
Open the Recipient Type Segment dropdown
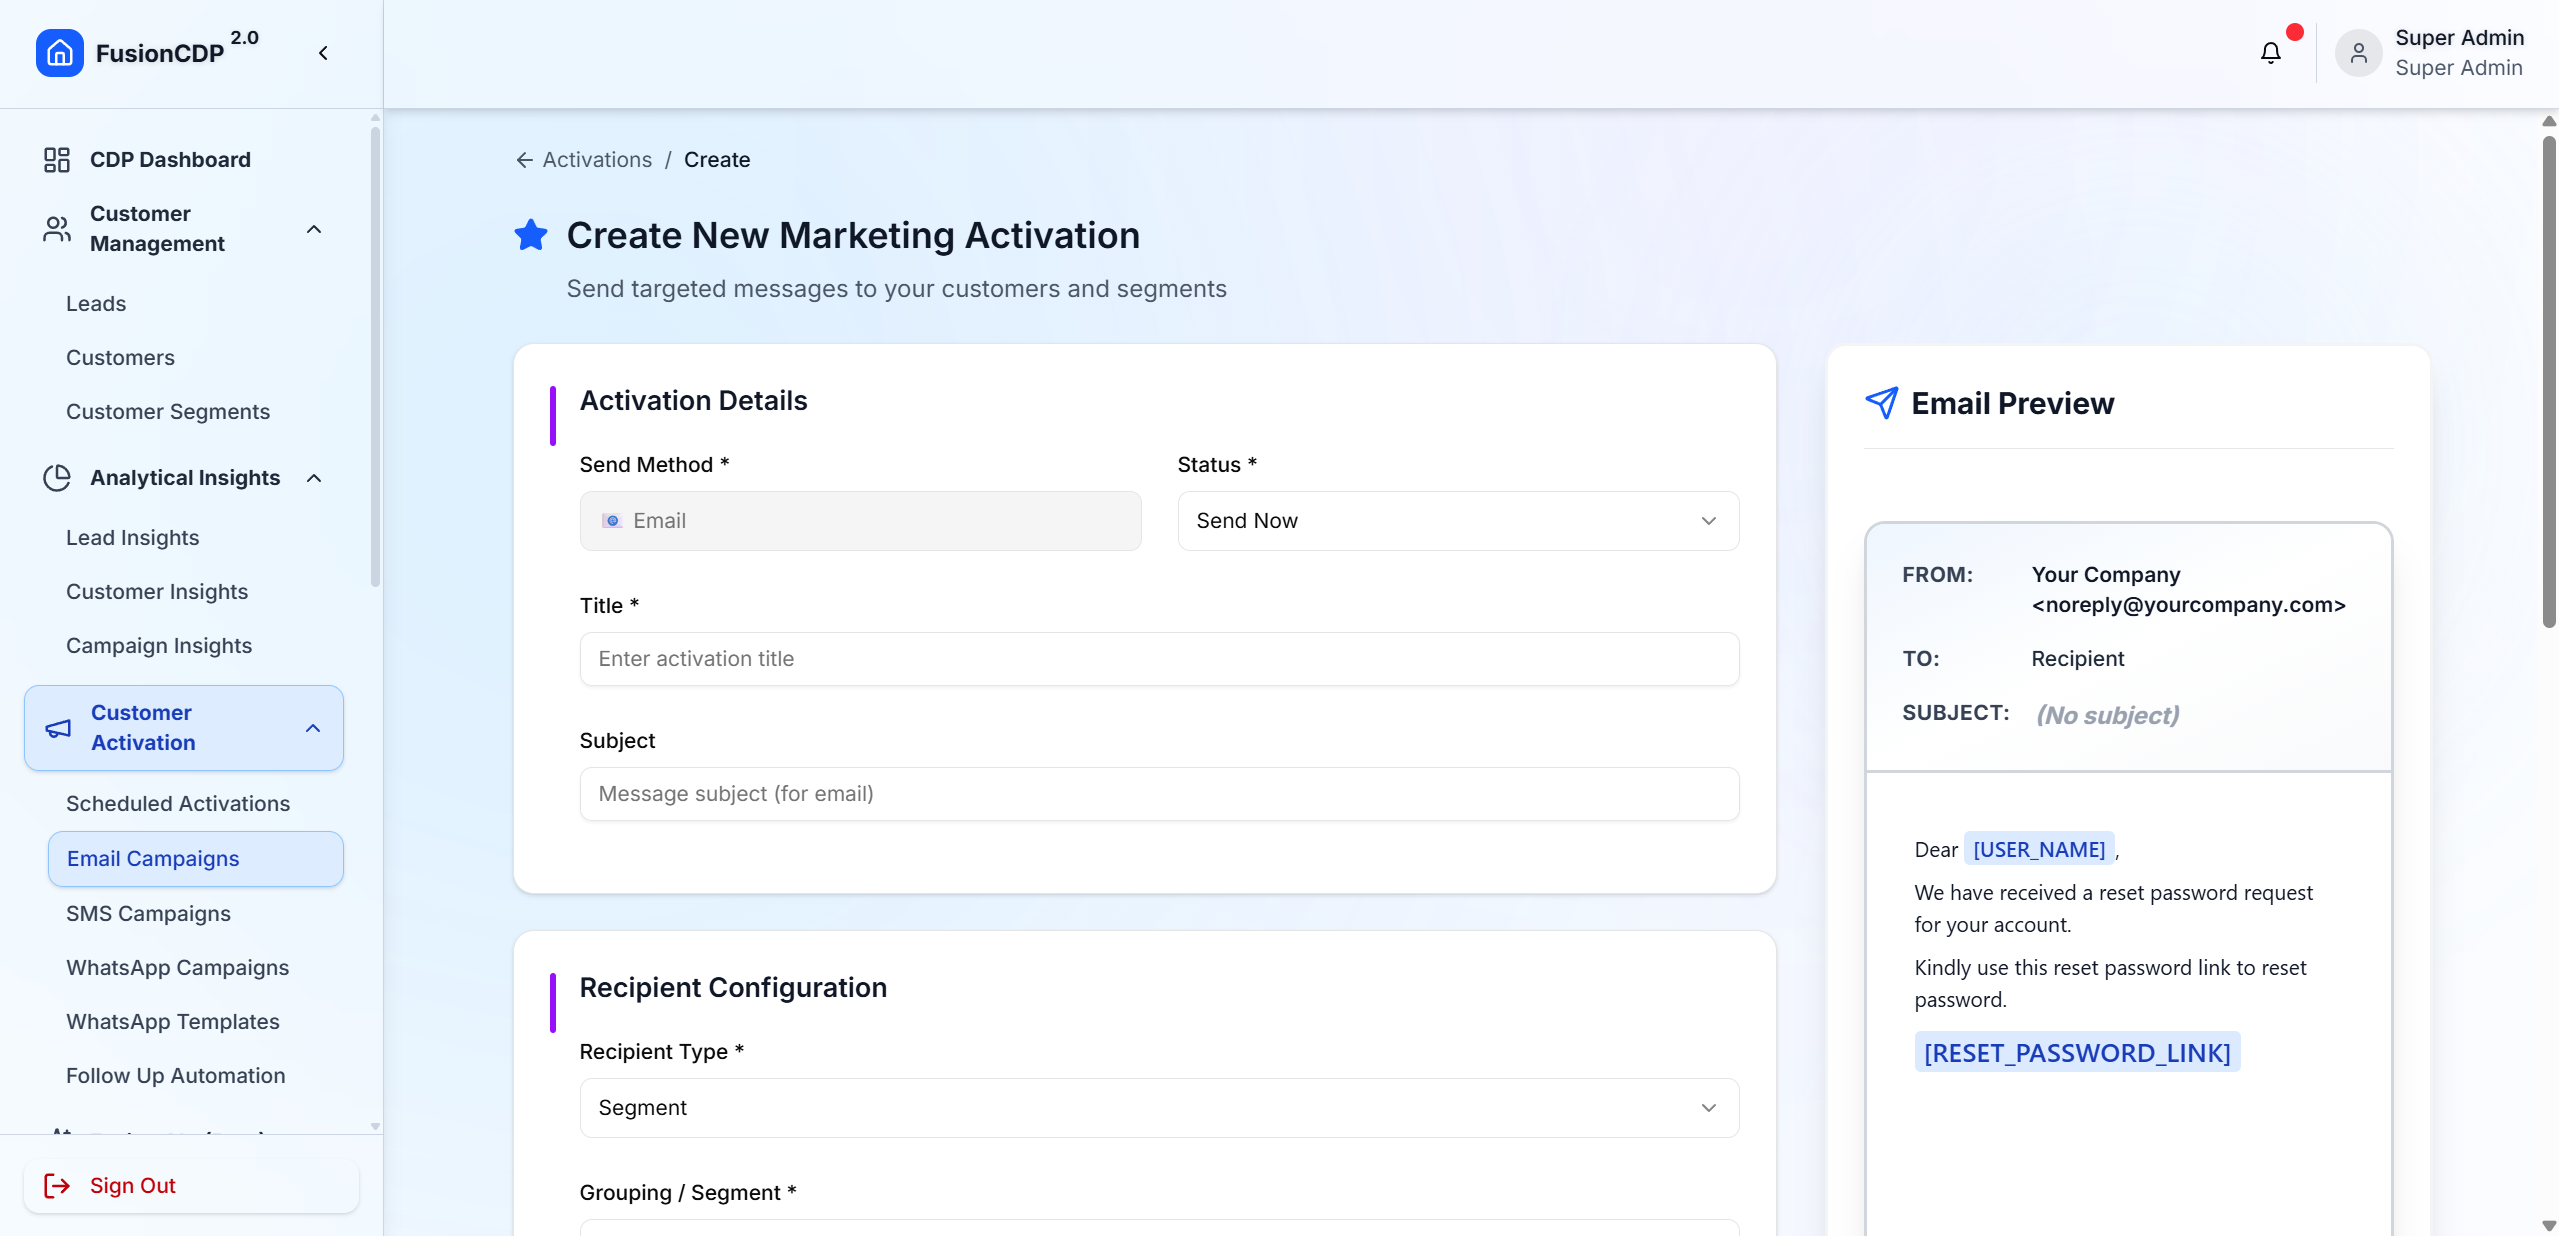1158,1108
